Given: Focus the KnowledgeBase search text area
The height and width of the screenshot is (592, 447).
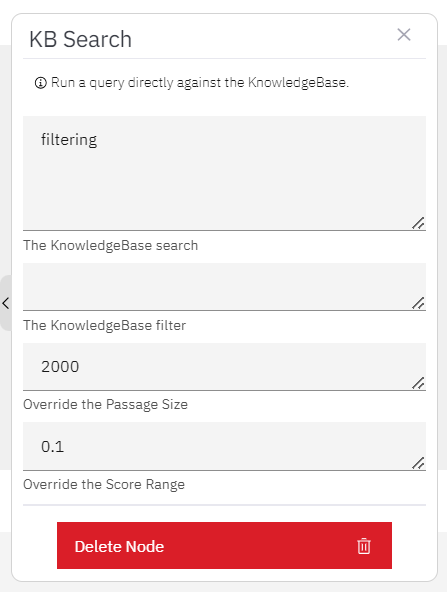Looking at the screenshot, I should (x=224, y=173).
